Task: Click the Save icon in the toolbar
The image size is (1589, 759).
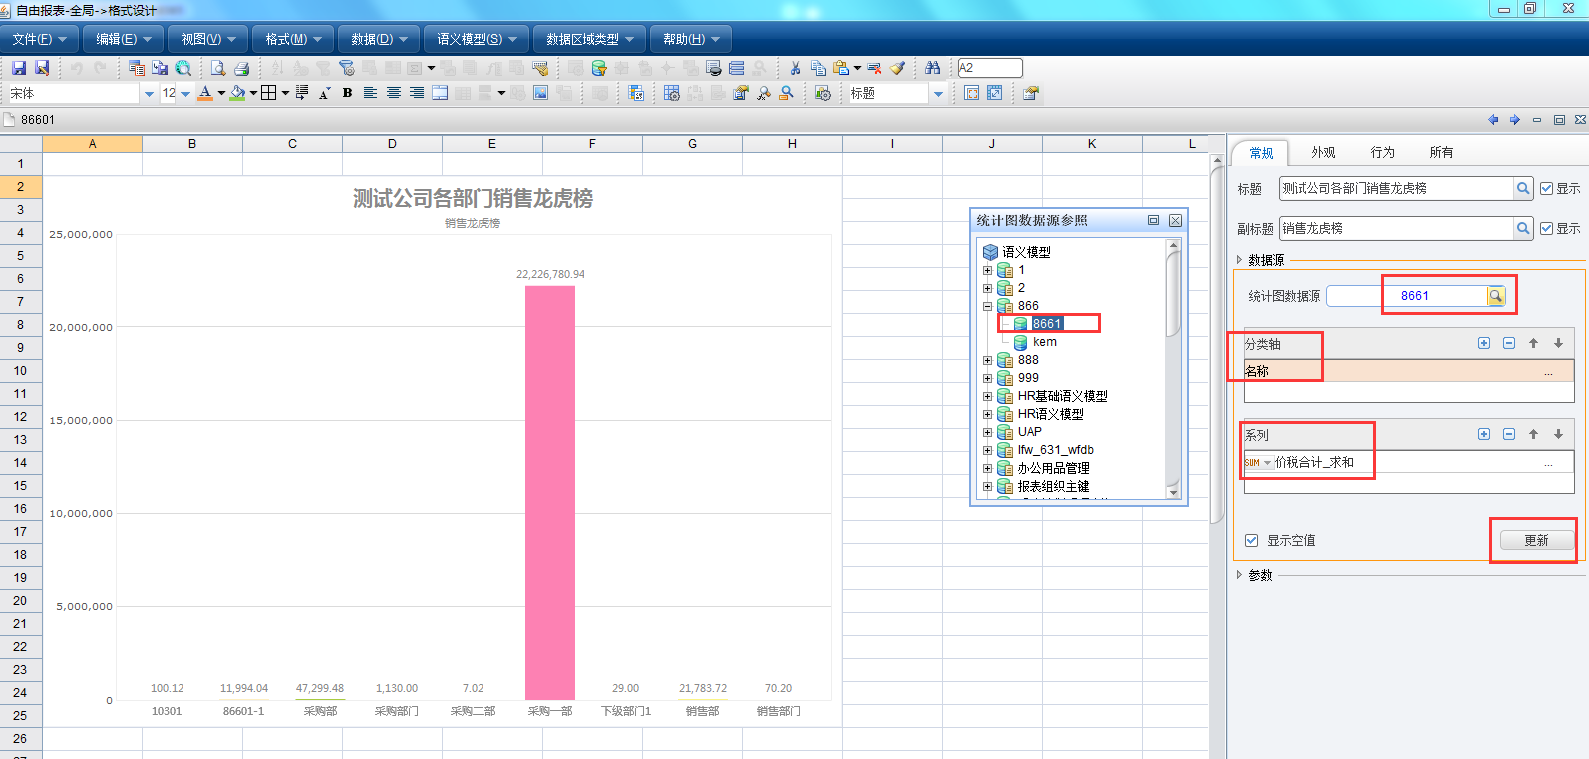Action: tap(19, 68)
